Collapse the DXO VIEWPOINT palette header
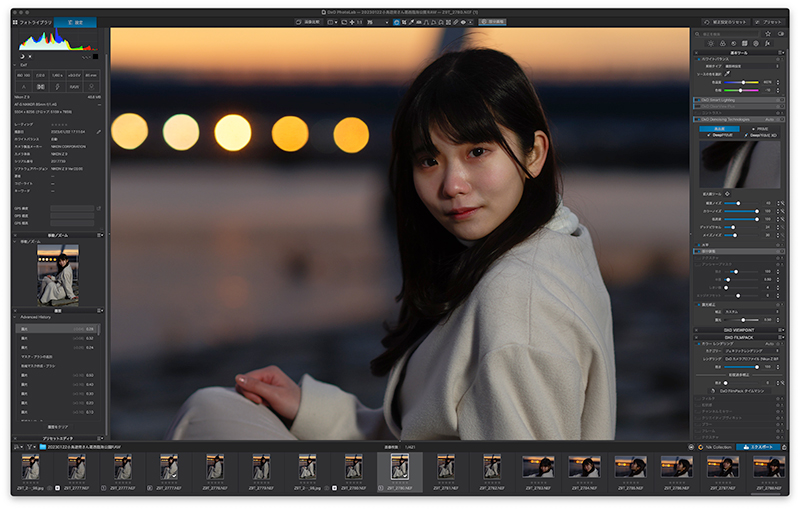Screen dimensions: 800x509 pos(738,330)
